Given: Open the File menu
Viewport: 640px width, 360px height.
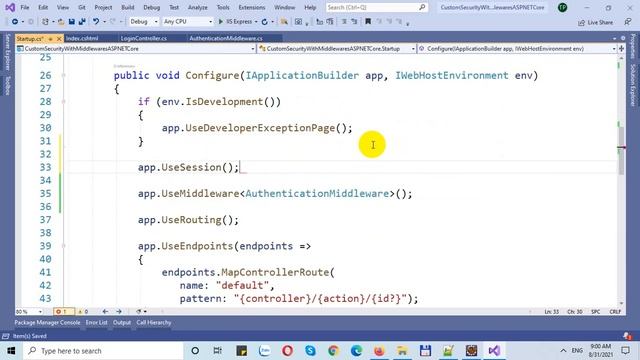Looking at the screenshot, I should pyautogui.click(x=24, y=7).
